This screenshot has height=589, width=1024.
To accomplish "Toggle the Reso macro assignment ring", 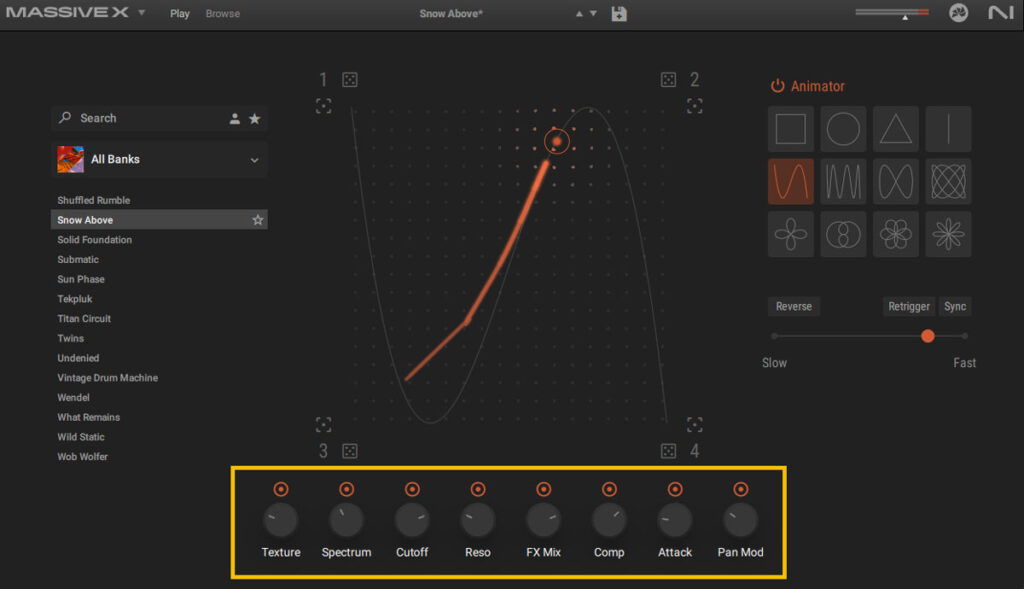I will pyautogui.click(x=478, y=489).
